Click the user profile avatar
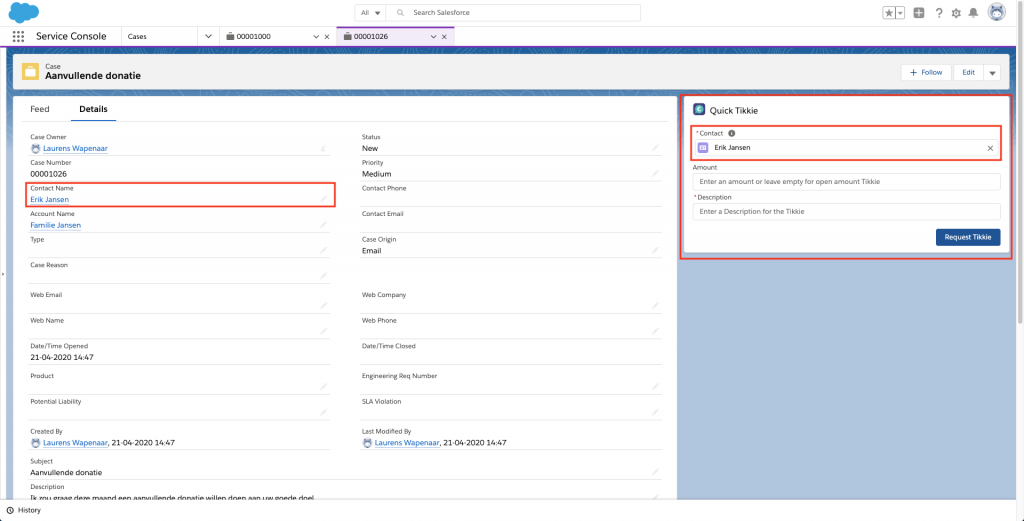The image size is (1024, 521). 996,12
